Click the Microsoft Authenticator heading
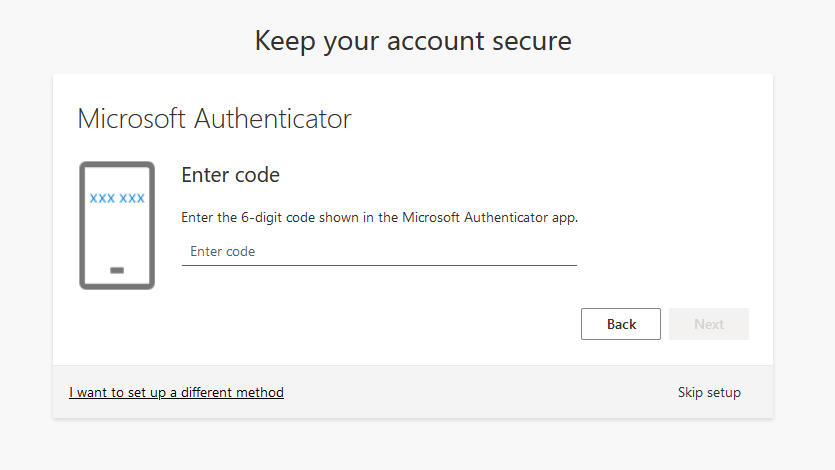Image resolution: width=835 pixels, height=470 pixels. pyautogui.click(x=214, y=119)
